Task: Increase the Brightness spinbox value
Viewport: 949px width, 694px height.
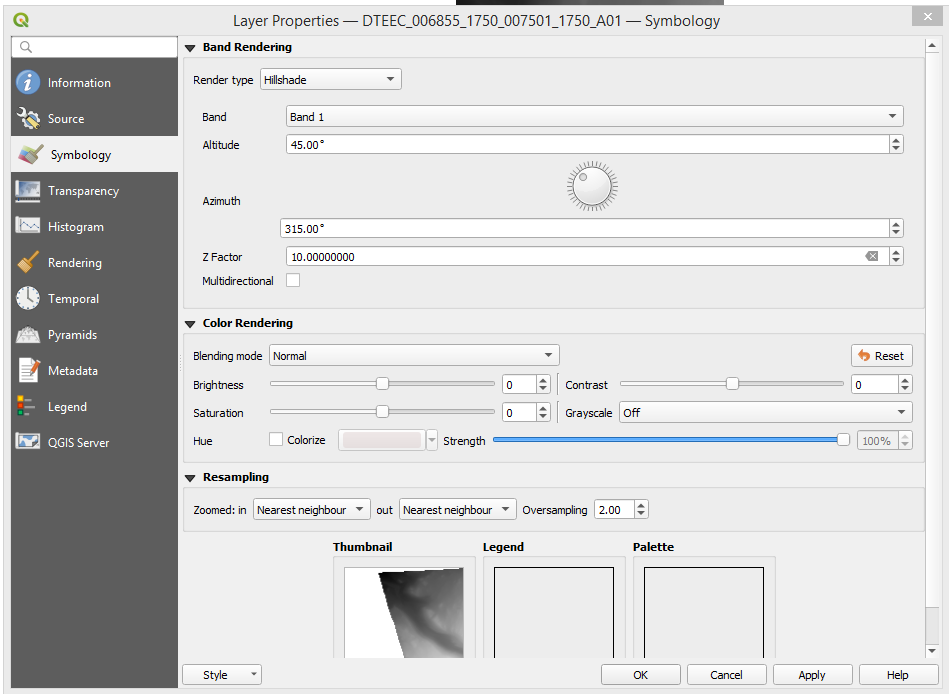Action: coord(543,380)
